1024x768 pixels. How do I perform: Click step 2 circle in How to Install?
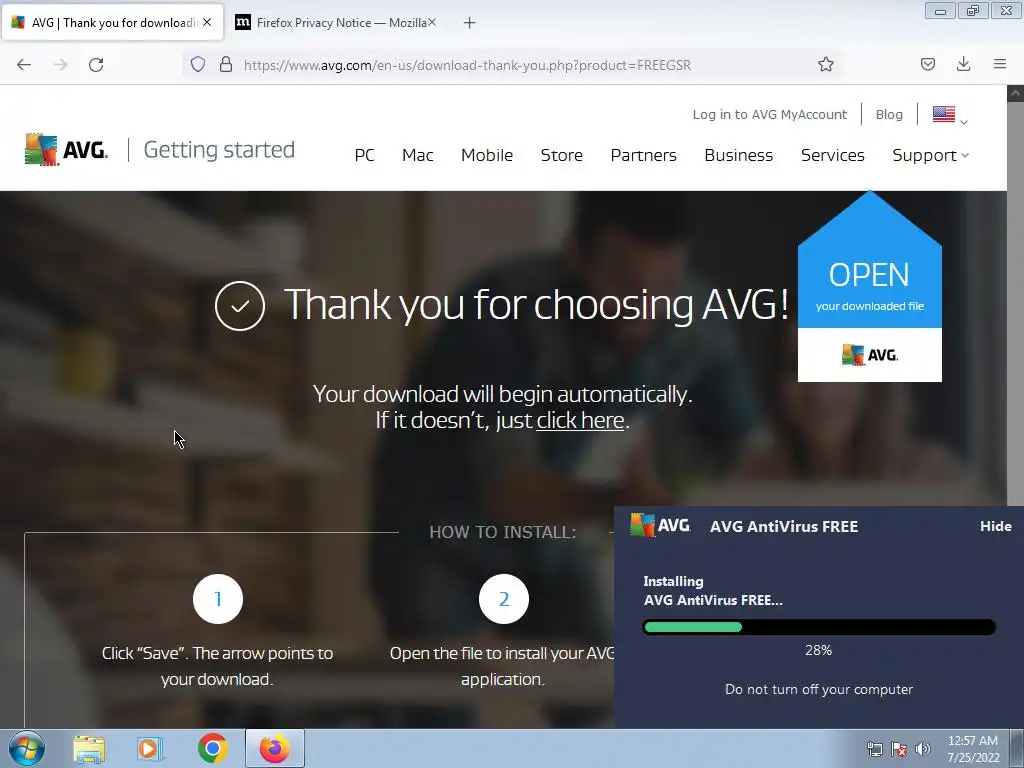(x=504, y=599)
